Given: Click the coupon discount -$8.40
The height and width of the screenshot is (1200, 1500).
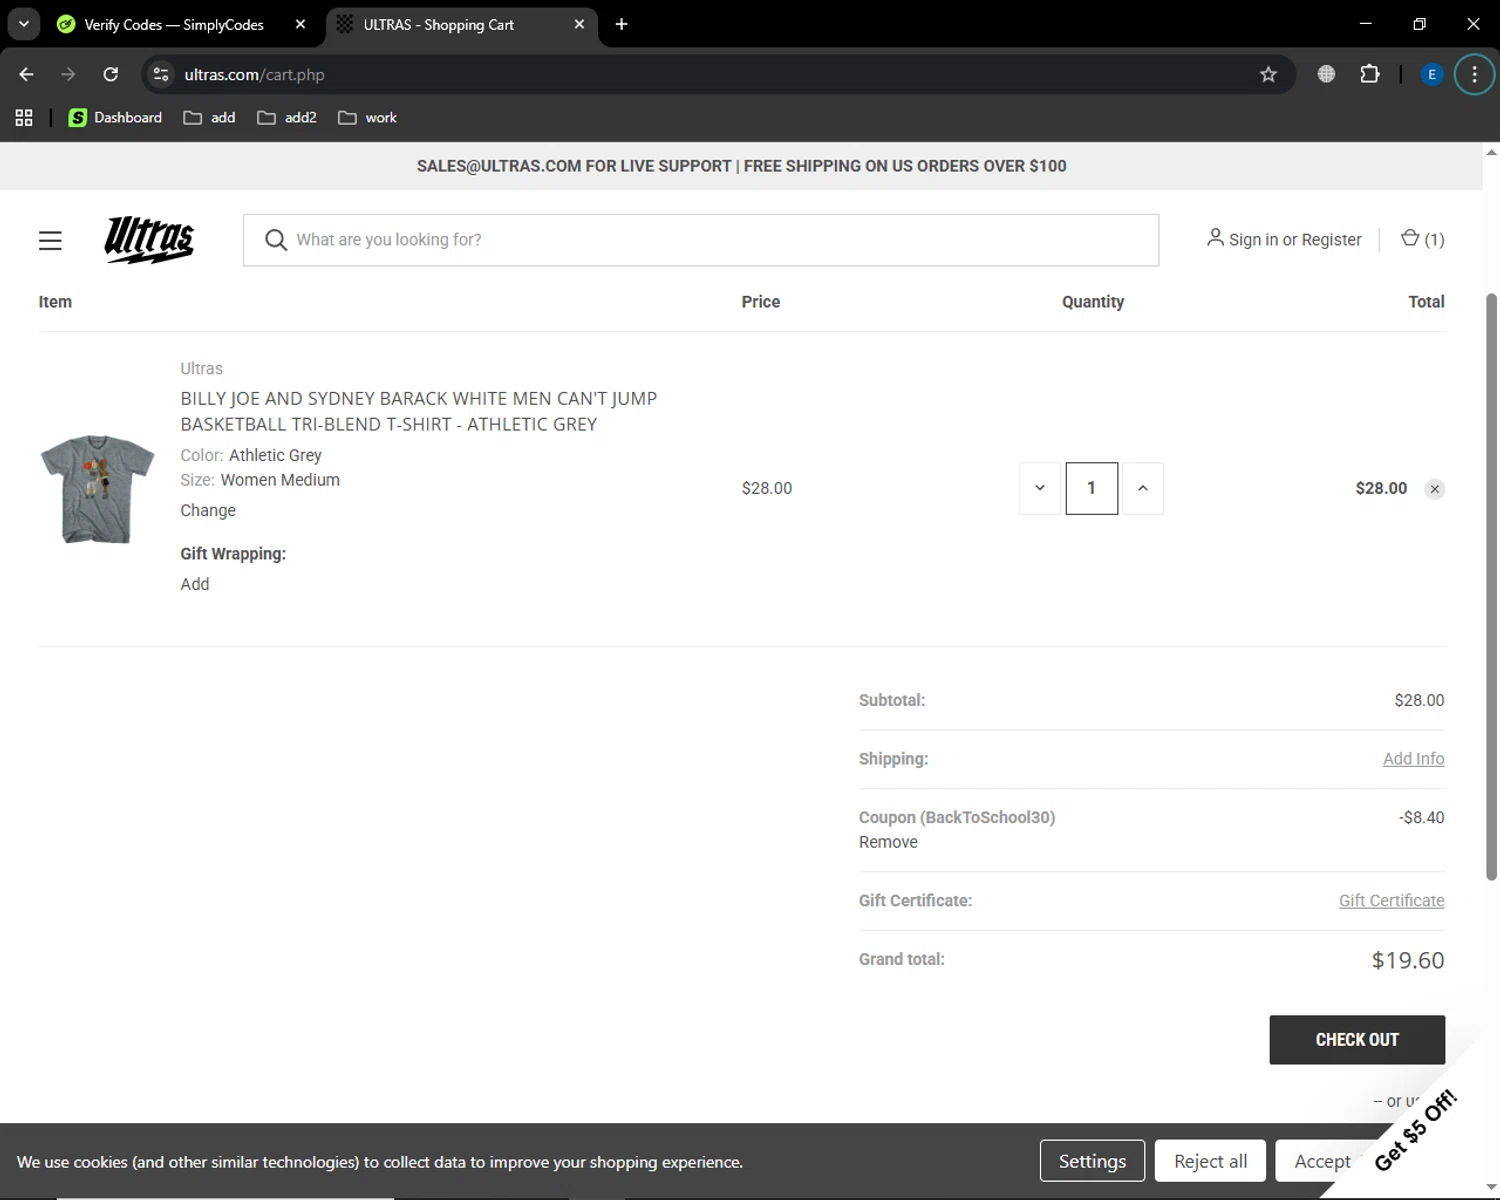Looking at the screenshot, I should coord(1421,818).
